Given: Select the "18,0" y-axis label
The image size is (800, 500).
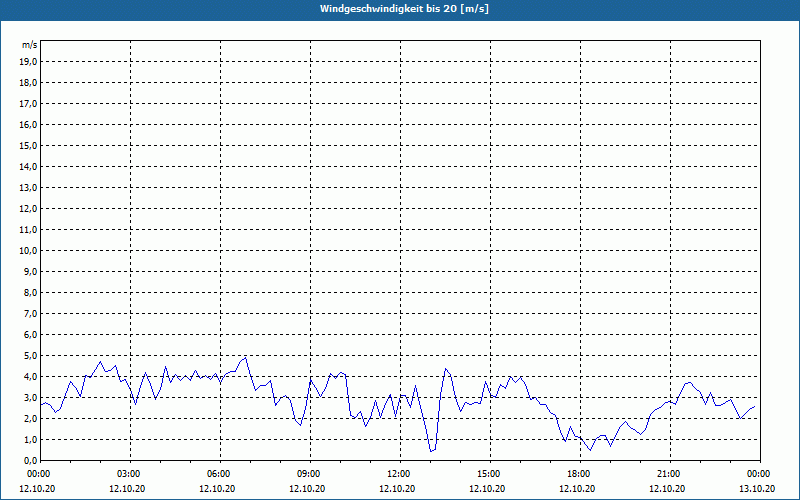Looking at the screenshot, I should pyautogui.click(x=28, y=83).
